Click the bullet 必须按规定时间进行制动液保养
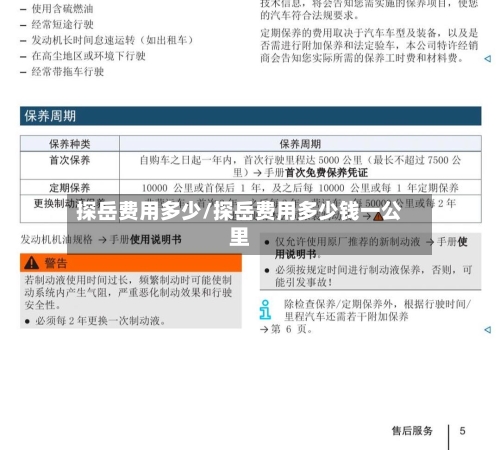The image size is (500, 450). pyautogui.click(x=373, y=276)
